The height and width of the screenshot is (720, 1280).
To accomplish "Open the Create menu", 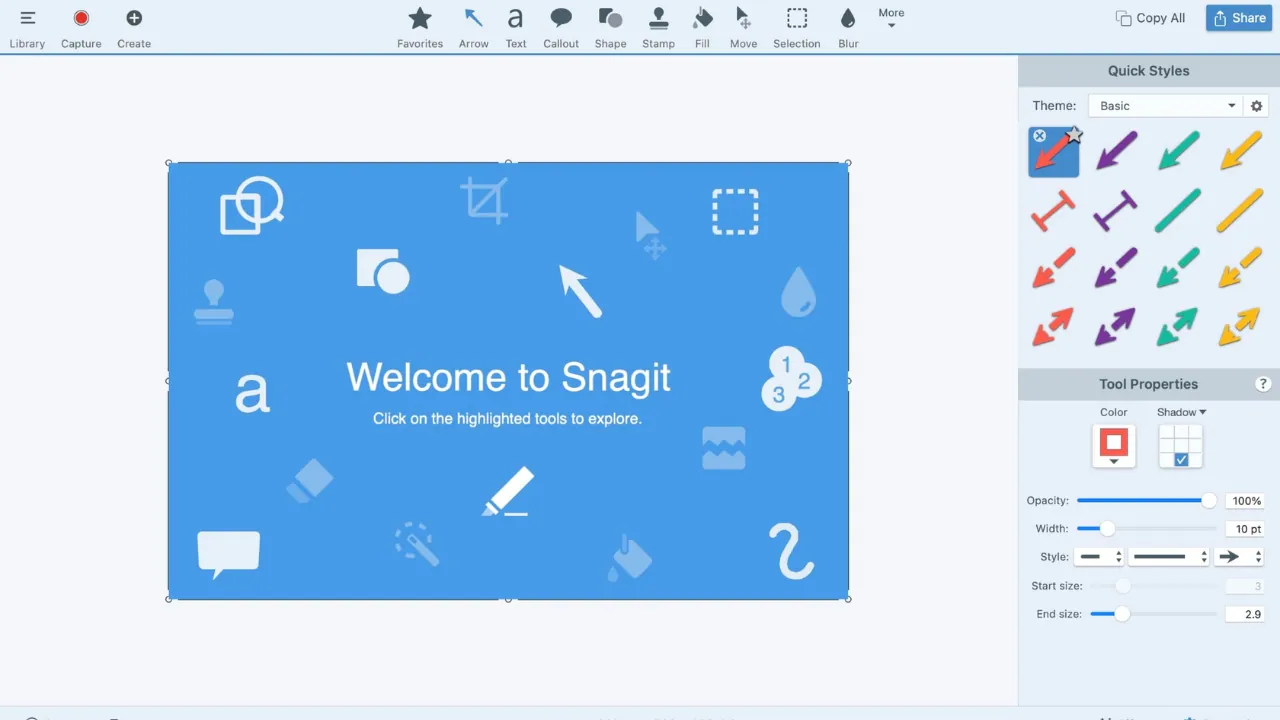I will pos(134,28).
